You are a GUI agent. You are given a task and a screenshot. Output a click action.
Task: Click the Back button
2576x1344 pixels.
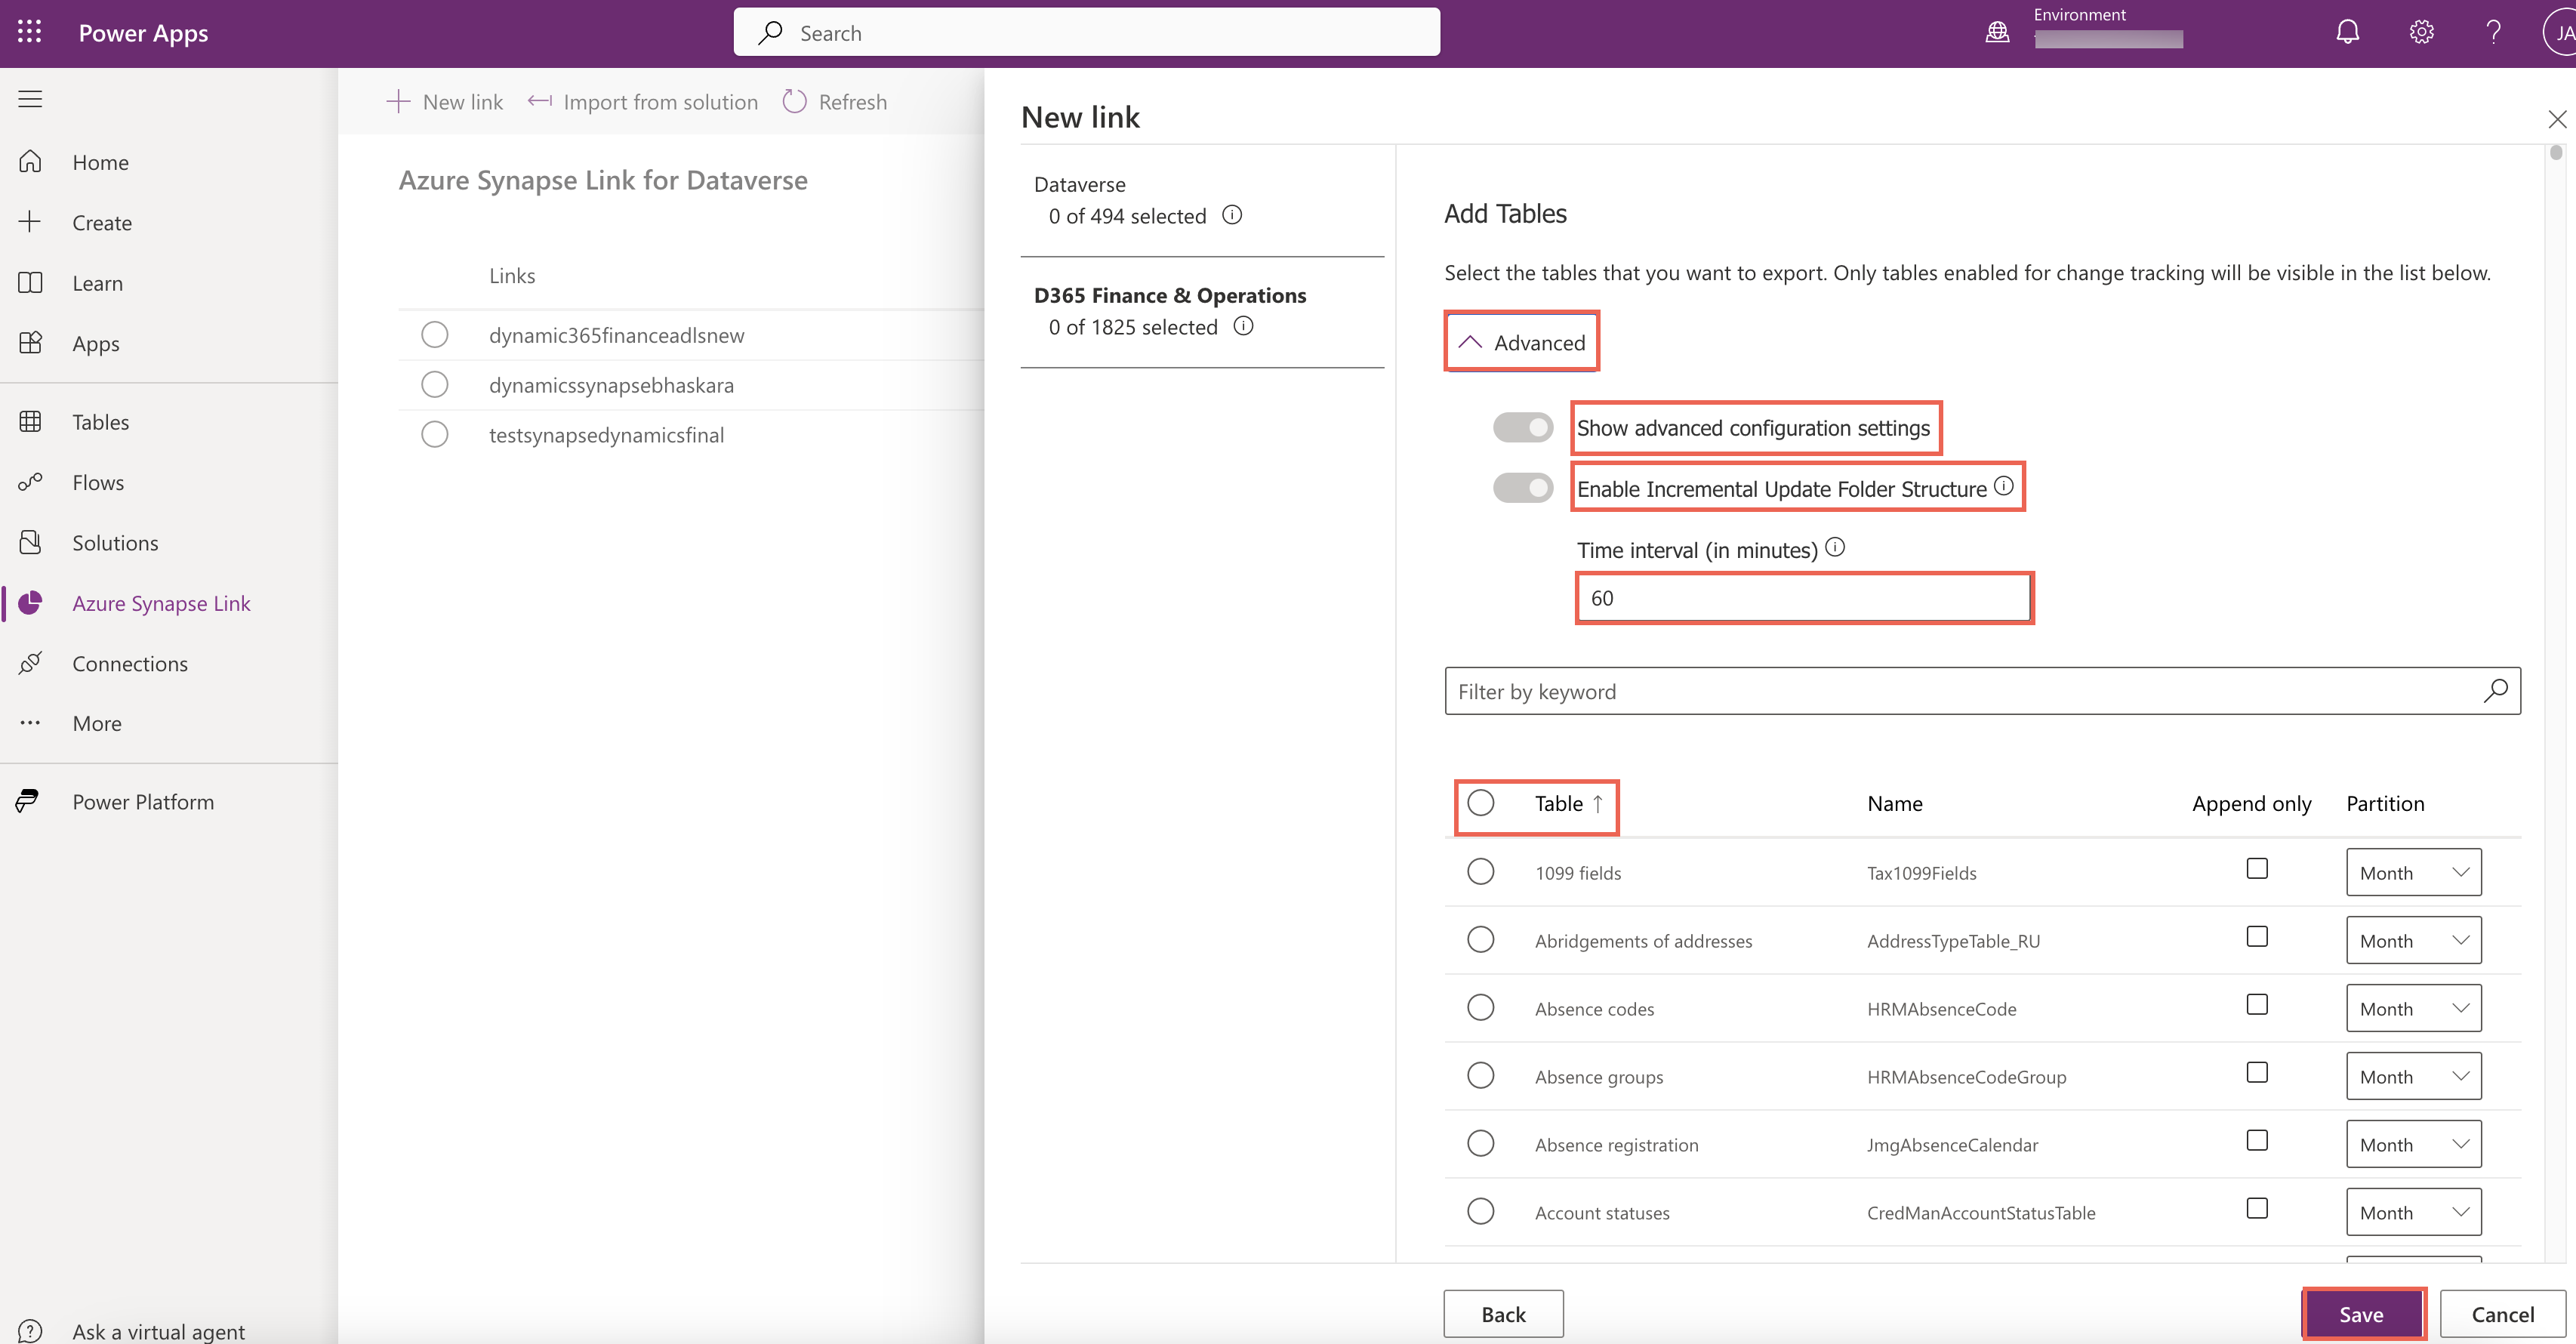[x=1503, y=1313]
